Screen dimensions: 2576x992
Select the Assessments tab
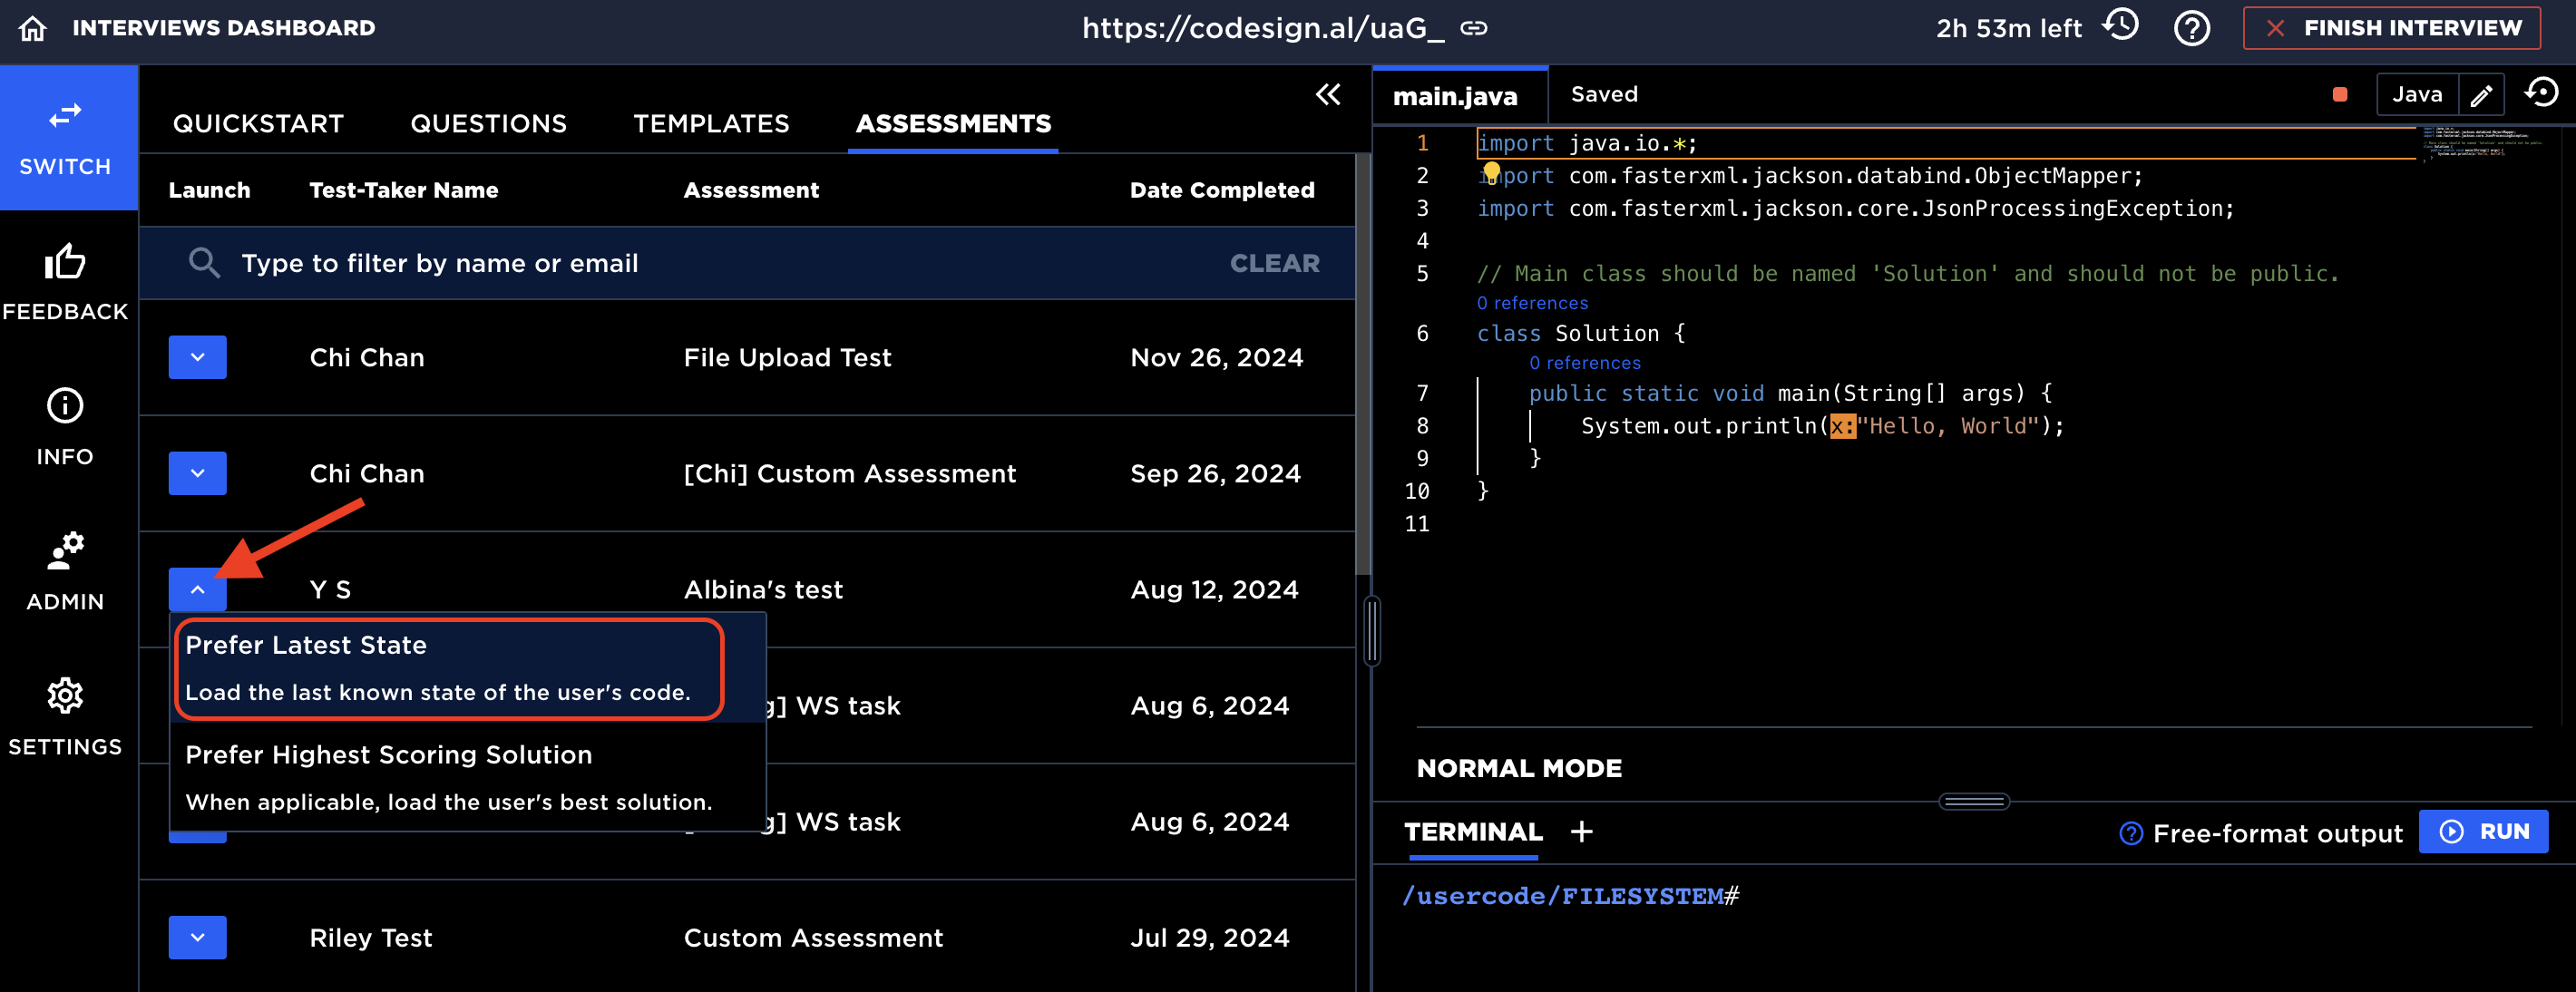(x=953, y=123)
